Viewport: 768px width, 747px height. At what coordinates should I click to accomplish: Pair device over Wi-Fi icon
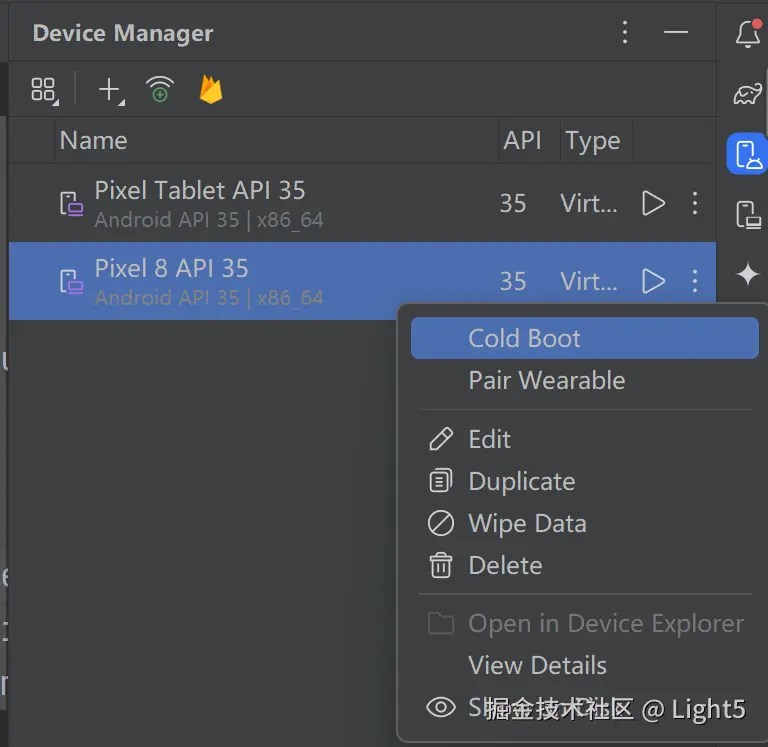click(160, 89)
